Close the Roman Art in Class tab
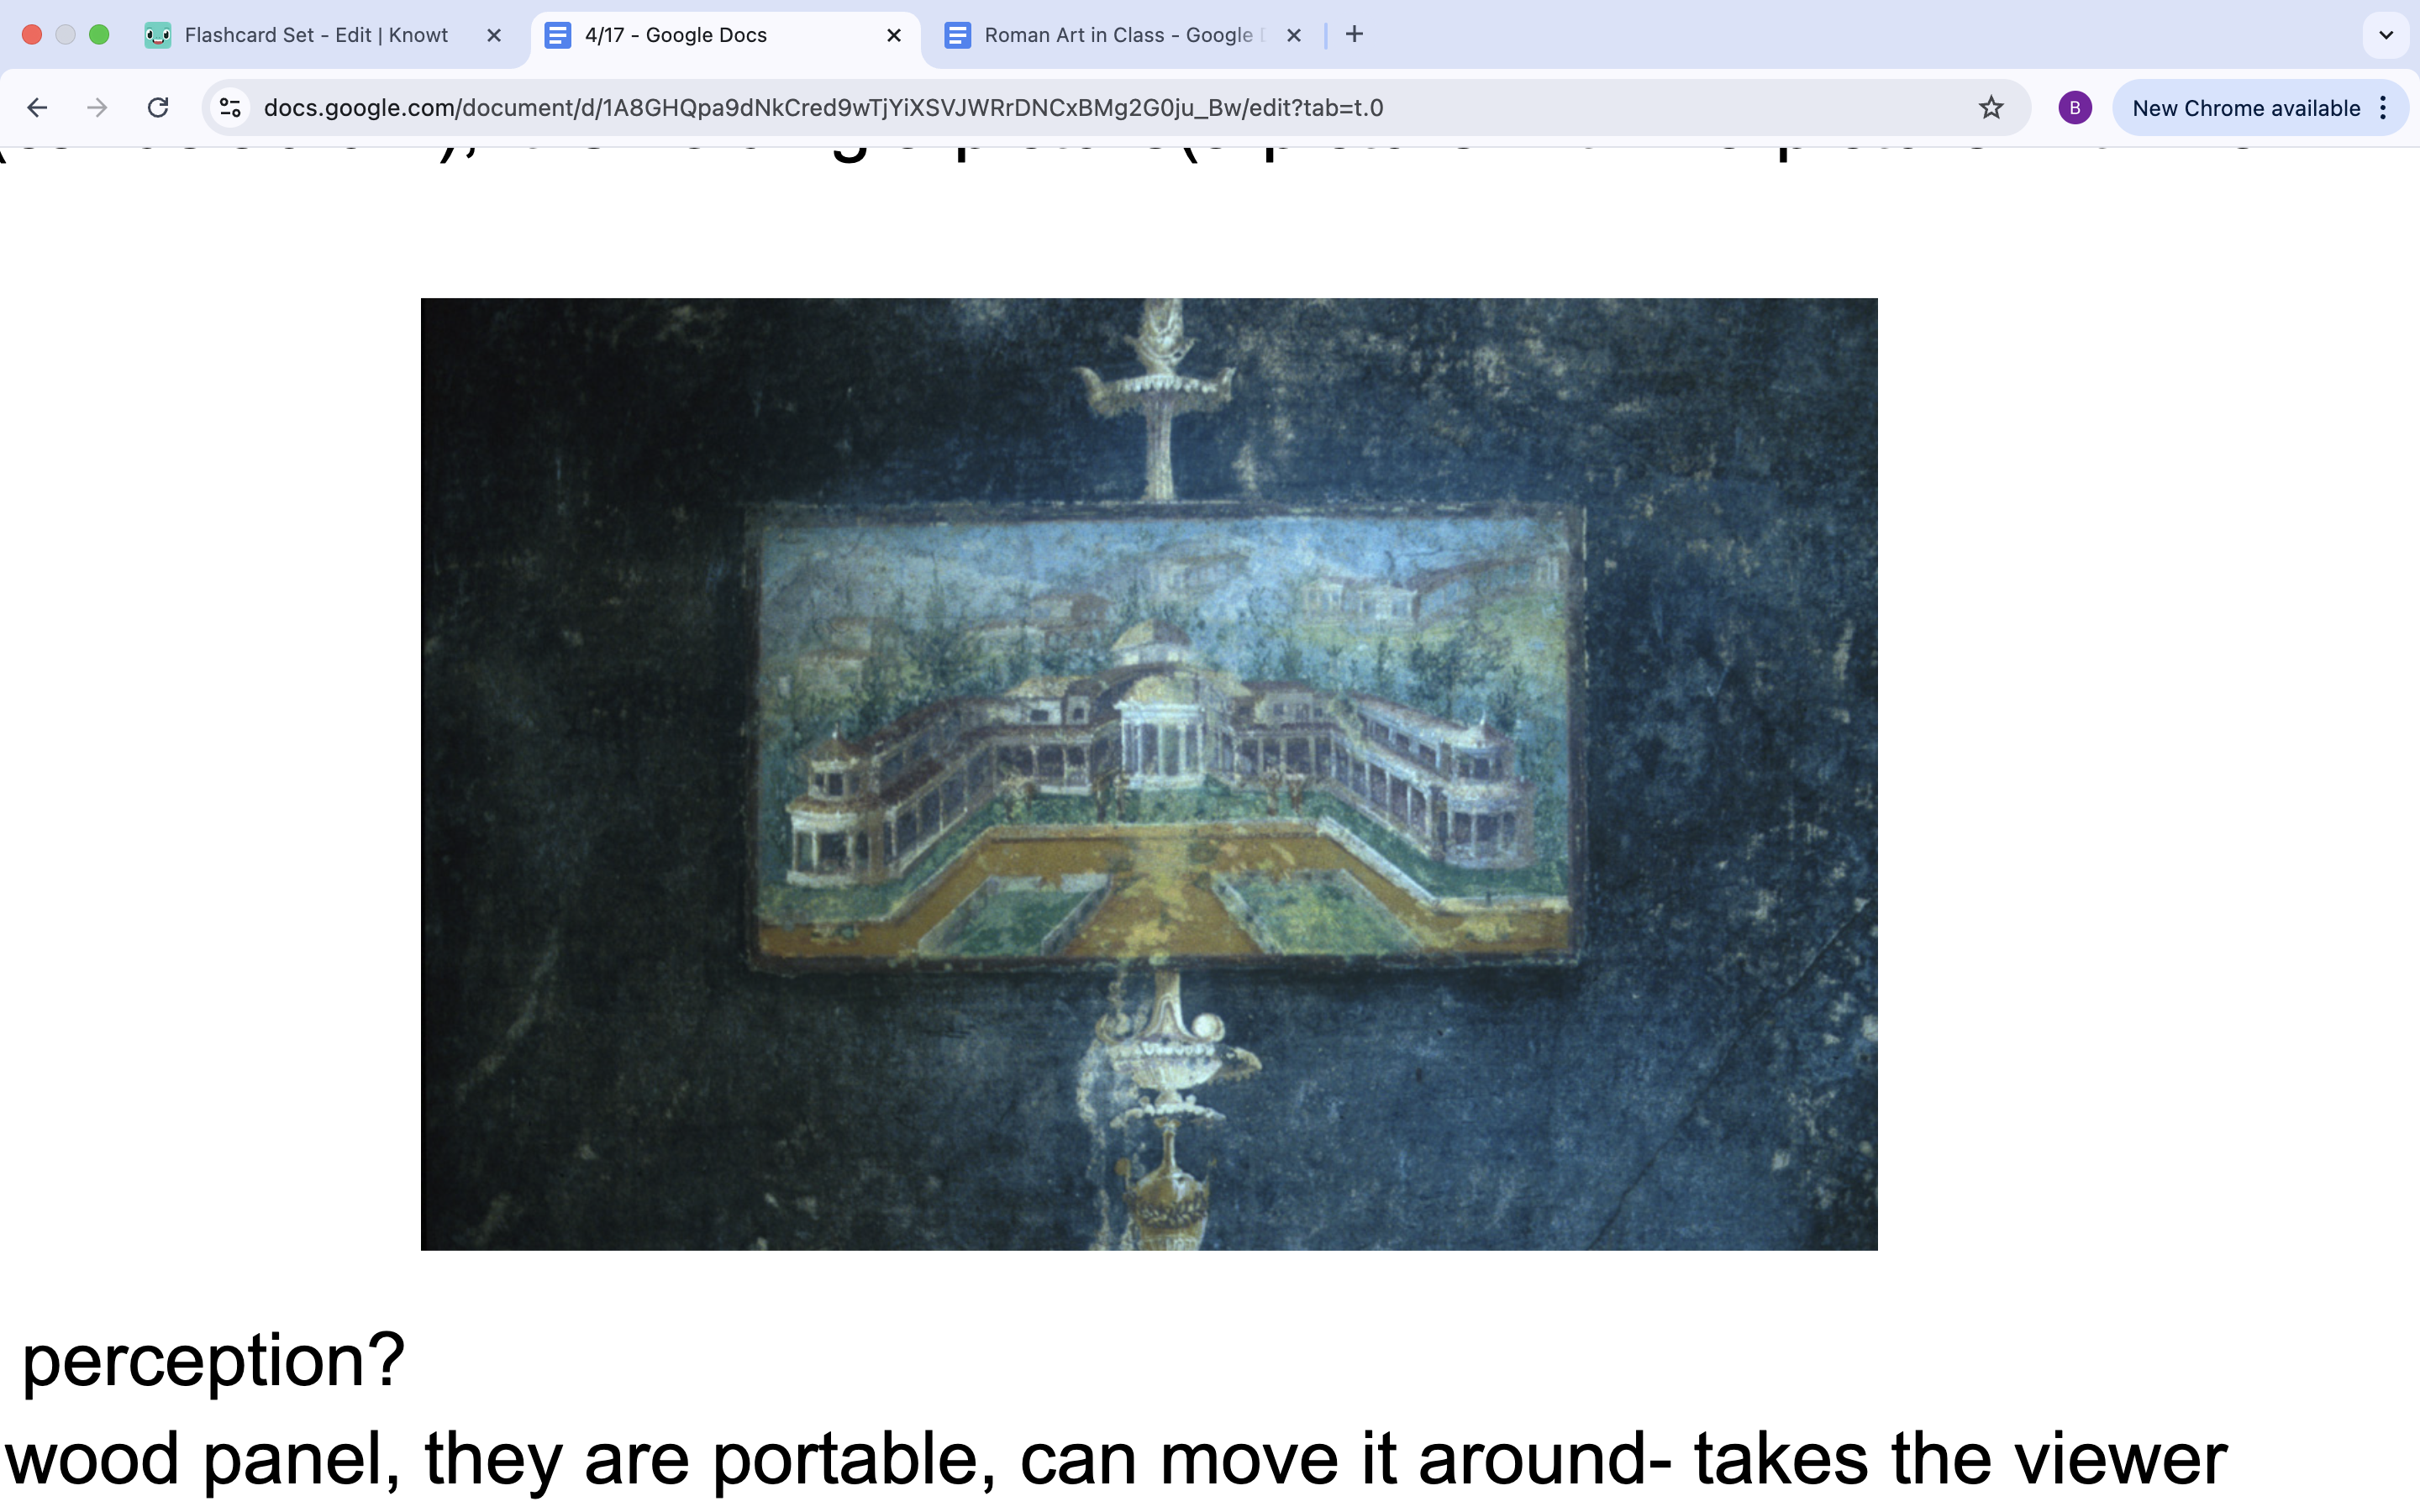 tap(1294, 35)
